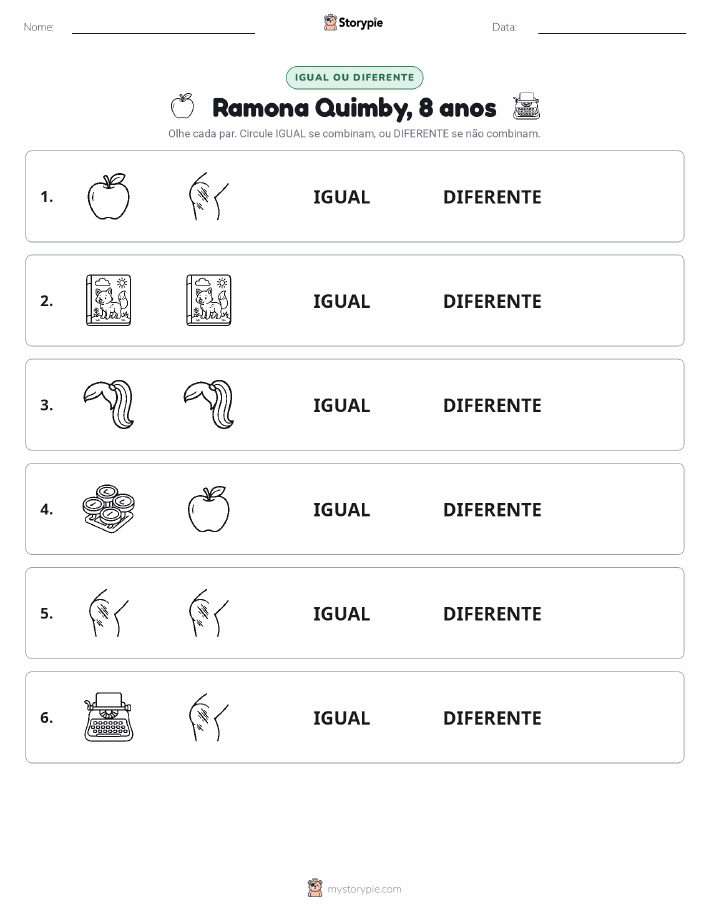The height and width of the screenshot is (917, 709).
Task: Click the apple icon in row 1
Action: pyautogui.click(x=108, y=196)
